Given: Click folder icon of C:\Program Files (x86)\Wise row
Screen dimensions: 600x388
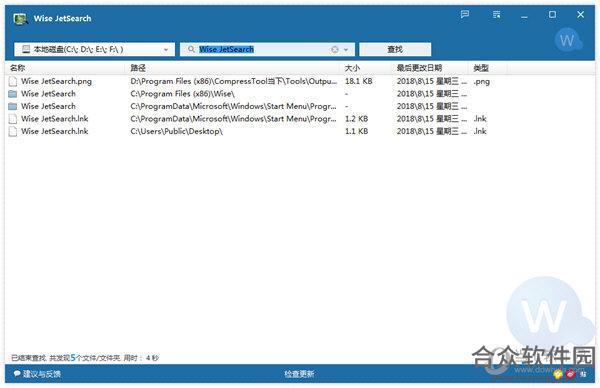Looking at the screenshot, I should click(x=13, y=94).
